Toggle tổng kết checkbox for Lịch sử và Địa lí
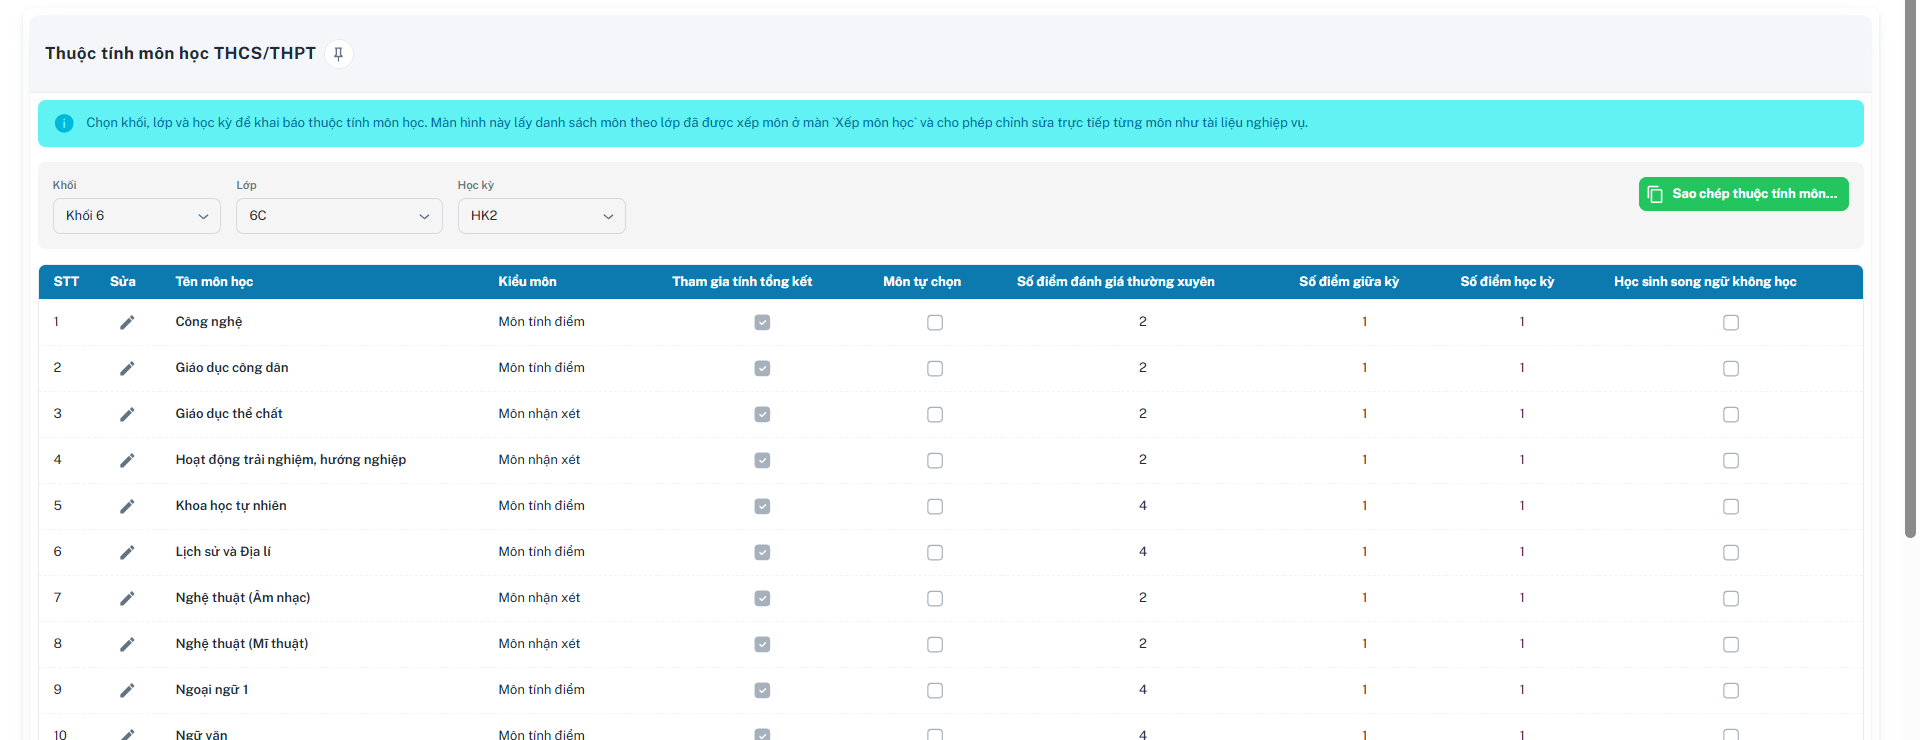This screenshot has width=1920, height=740. tap(762, 552)
